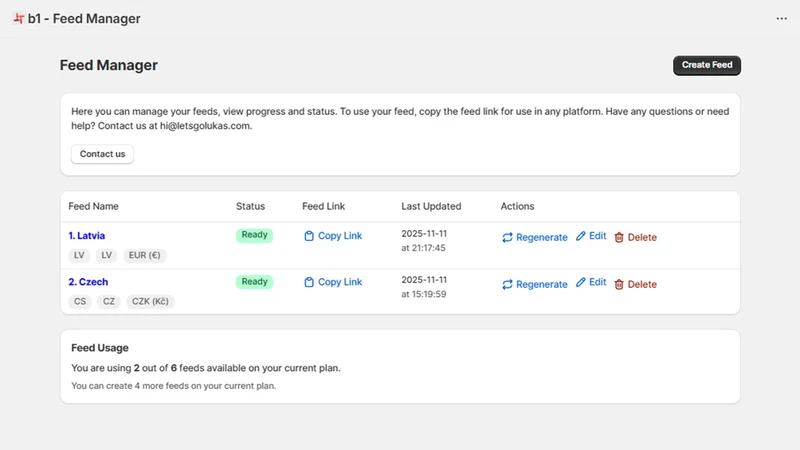Image resolution: width=800 pixels, height=450 pixels.
Task: Click the Feed Link column header
Action: [x=323, y=206]
